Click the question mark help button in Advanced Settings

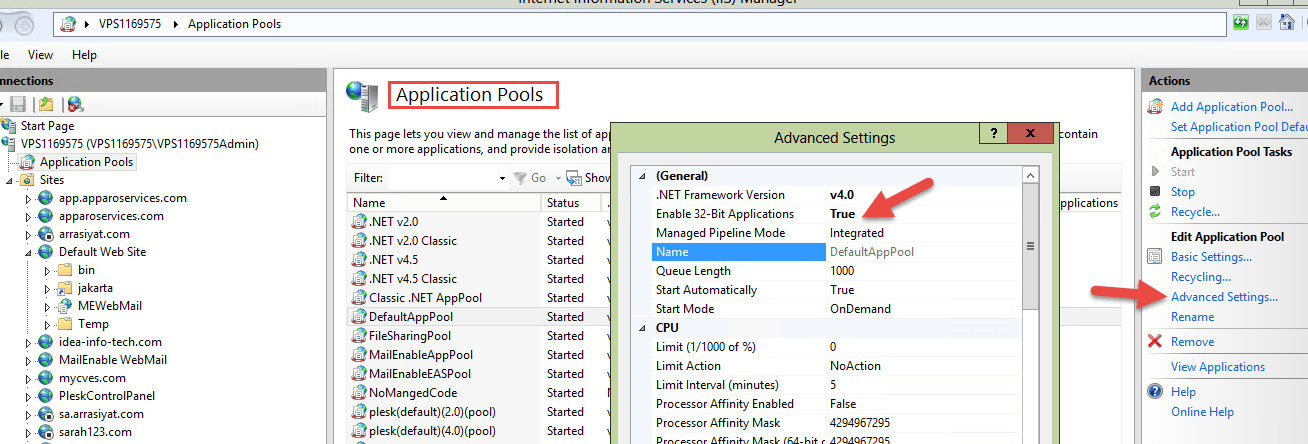(992, 133)
